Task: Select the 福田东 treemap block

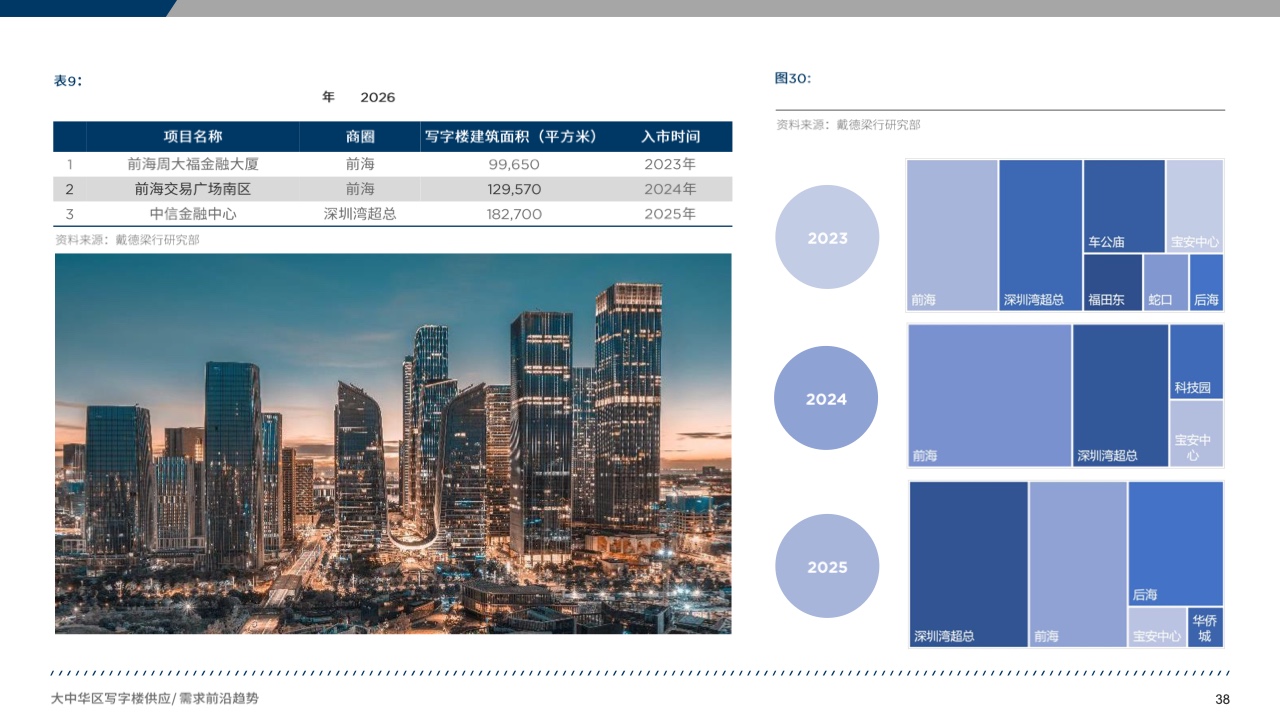Action: (x=1113, y=282)
